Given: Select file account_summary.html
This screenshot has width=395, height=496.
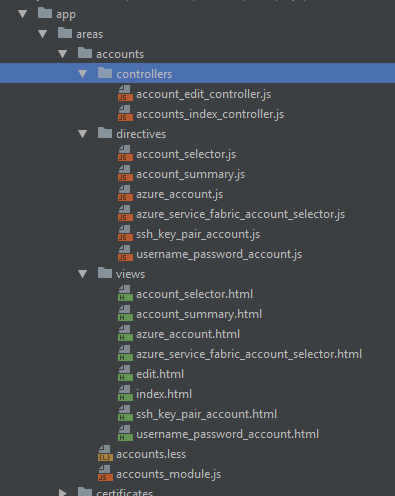Looking at the screenshot, I should click(x=199, y=314).
